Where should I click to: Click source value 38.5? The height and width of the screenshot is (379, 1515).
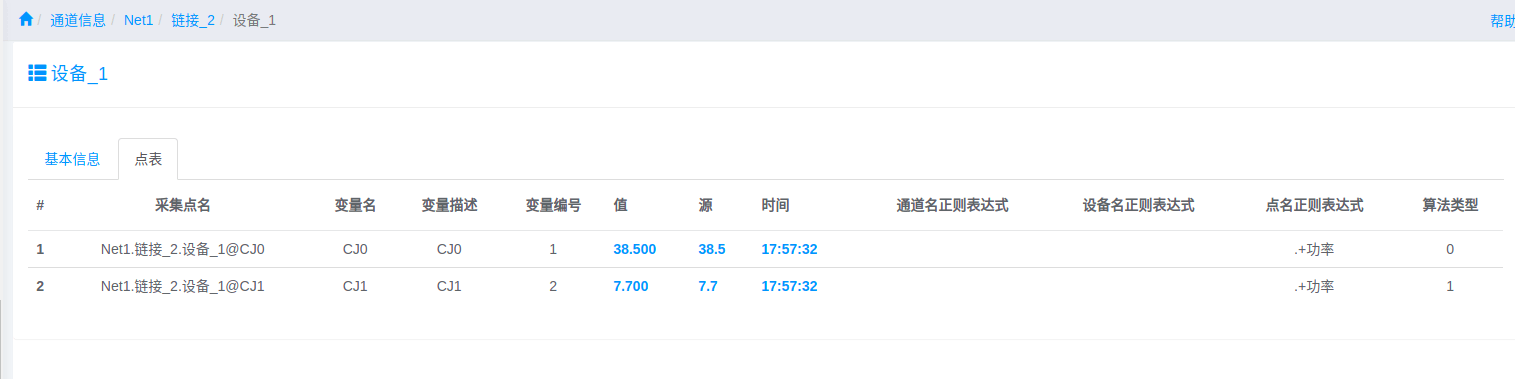[712, 249]
